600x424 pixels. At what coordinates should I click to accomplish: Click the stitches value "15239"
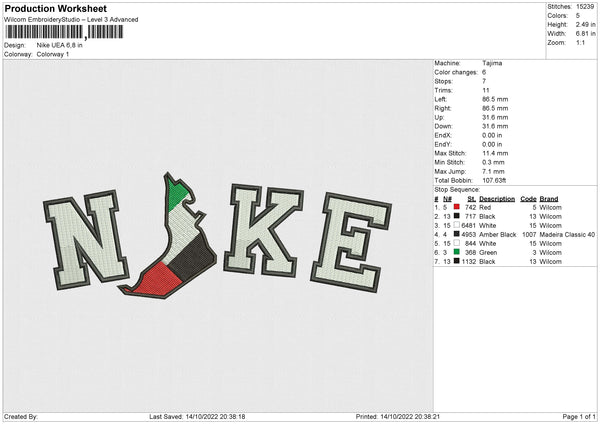coord(585,7)
